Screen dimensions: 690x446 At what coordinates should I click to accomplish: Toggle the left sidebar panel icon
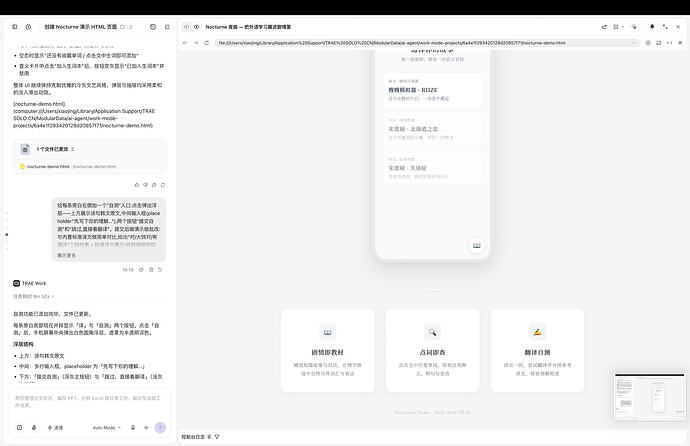click(x=15, y=27)
